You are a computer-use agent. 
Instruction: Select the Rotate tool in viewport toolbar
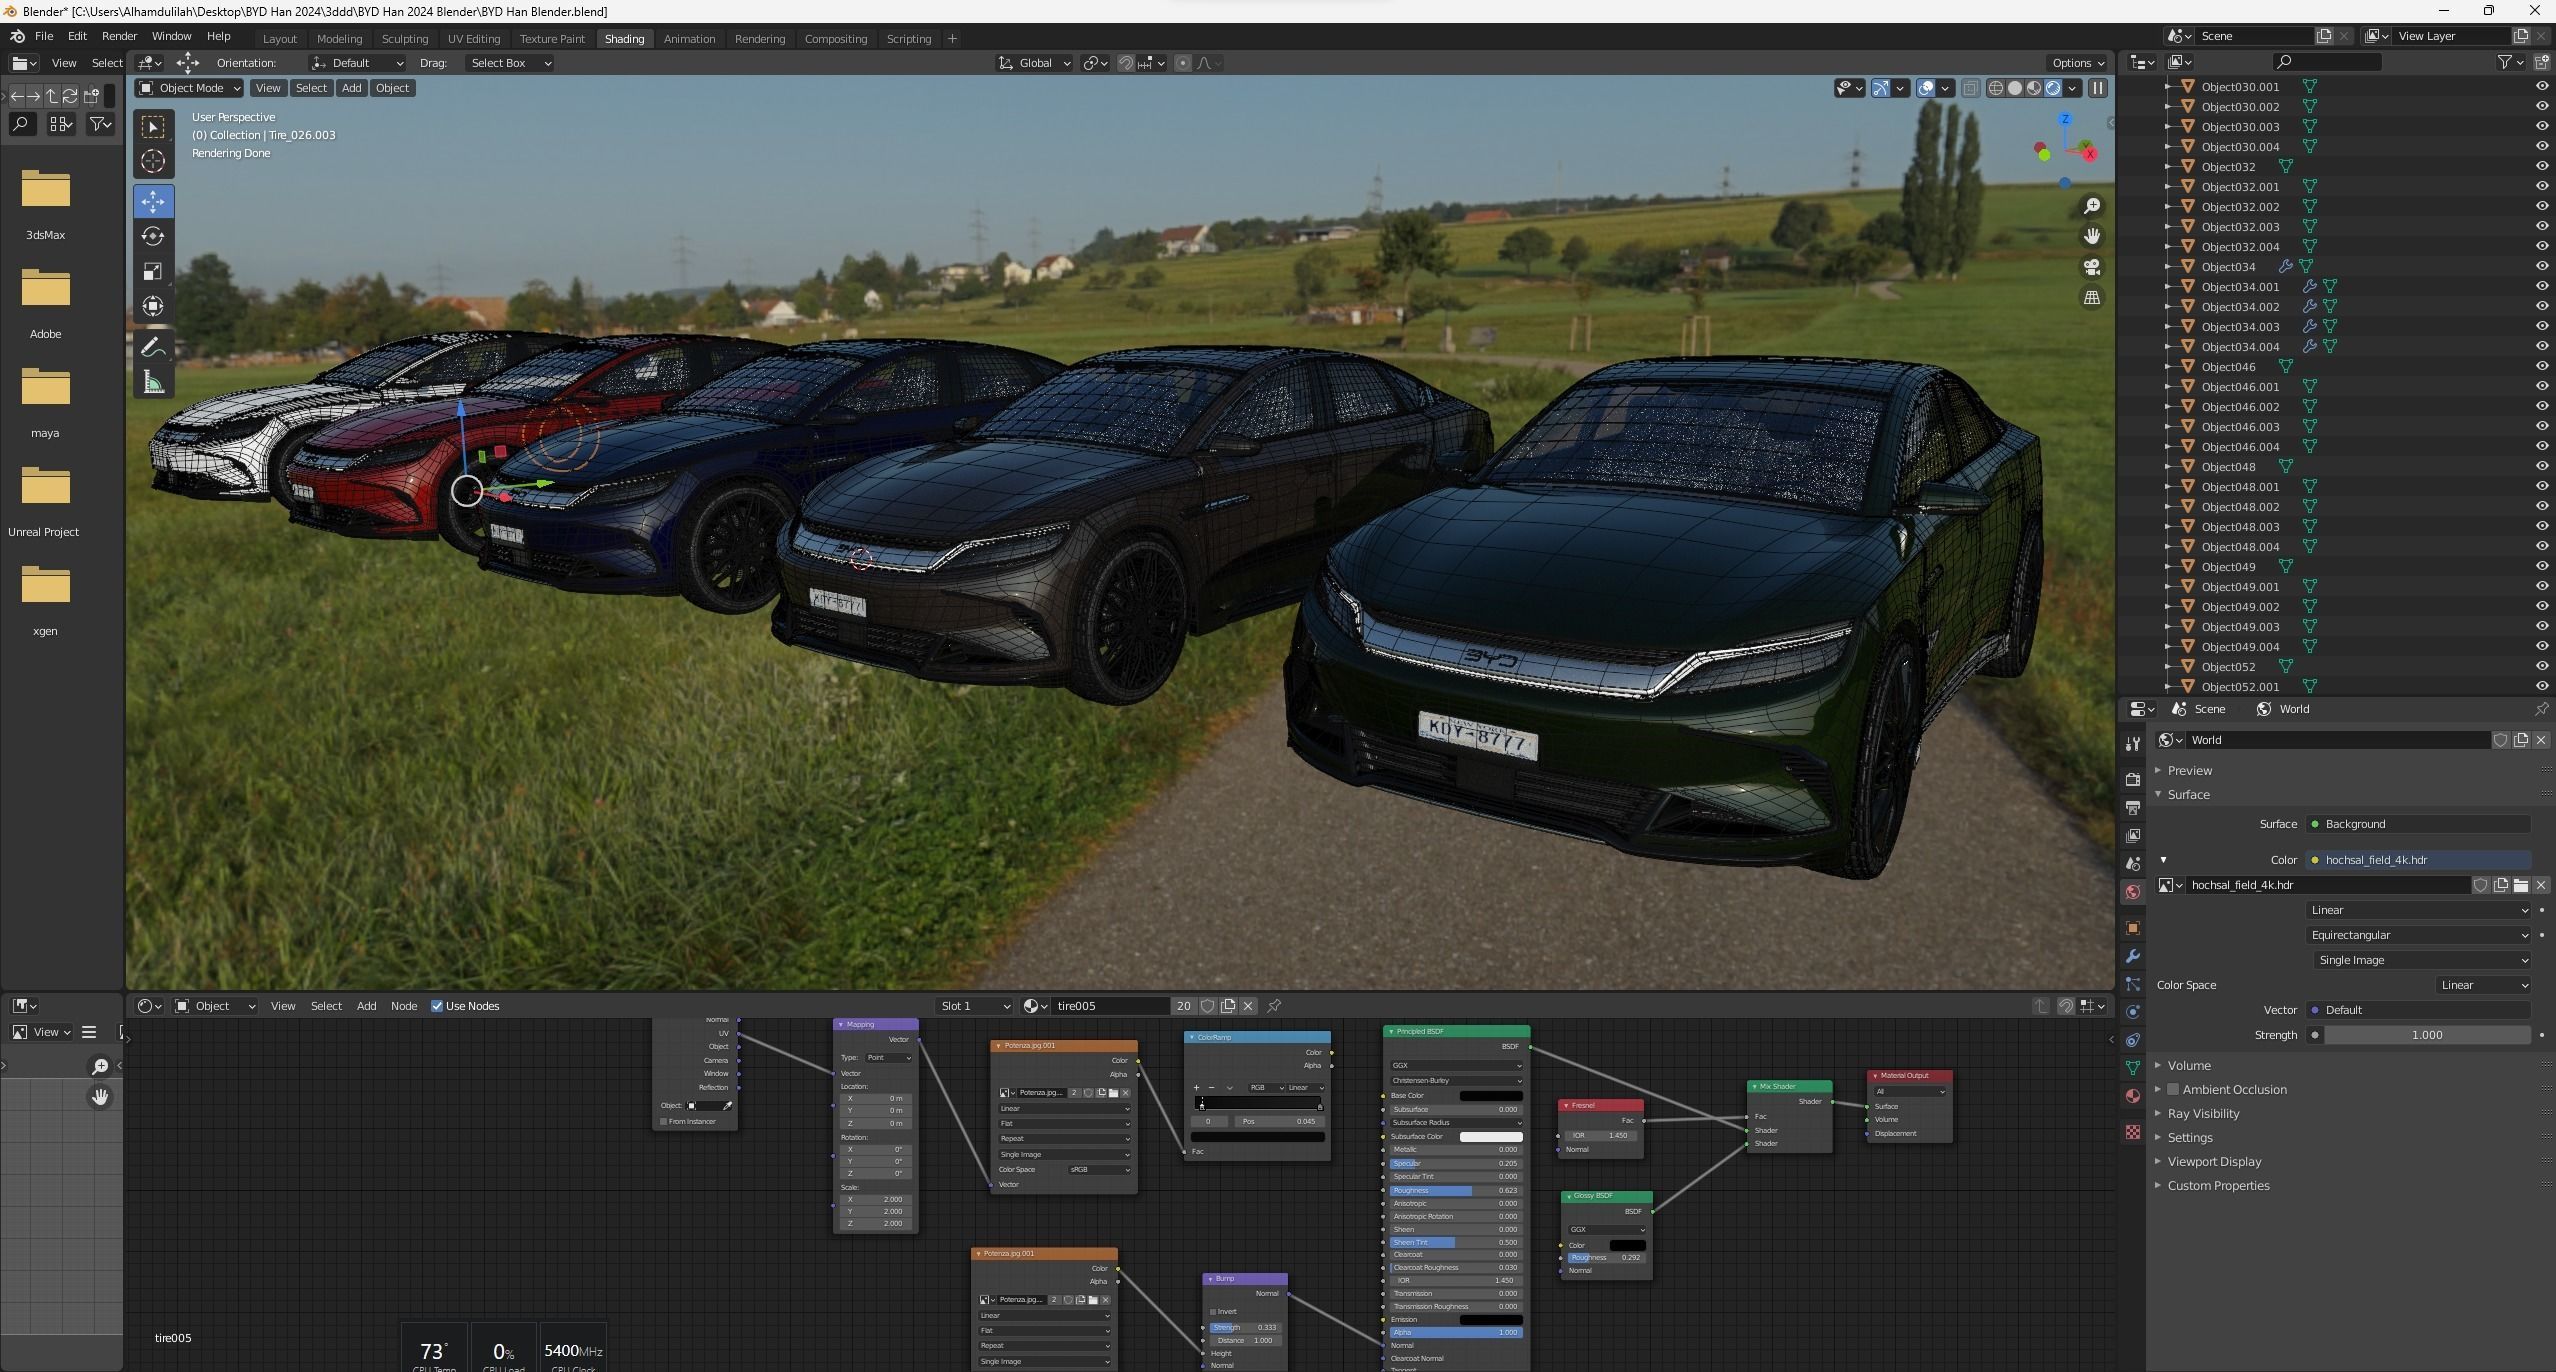click(153, 236)
